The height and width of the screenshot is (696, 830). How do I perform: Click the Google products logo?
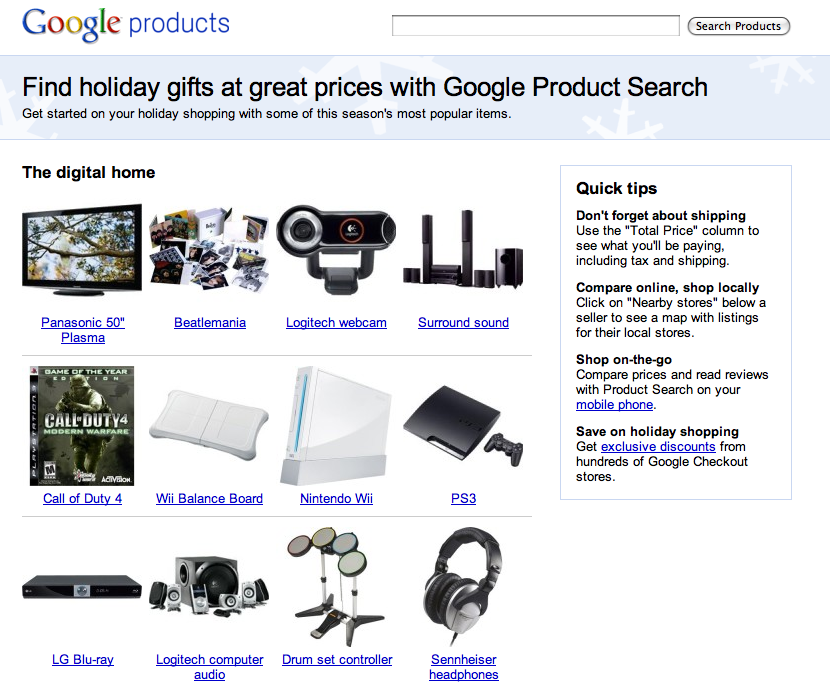tap(126, 25)
